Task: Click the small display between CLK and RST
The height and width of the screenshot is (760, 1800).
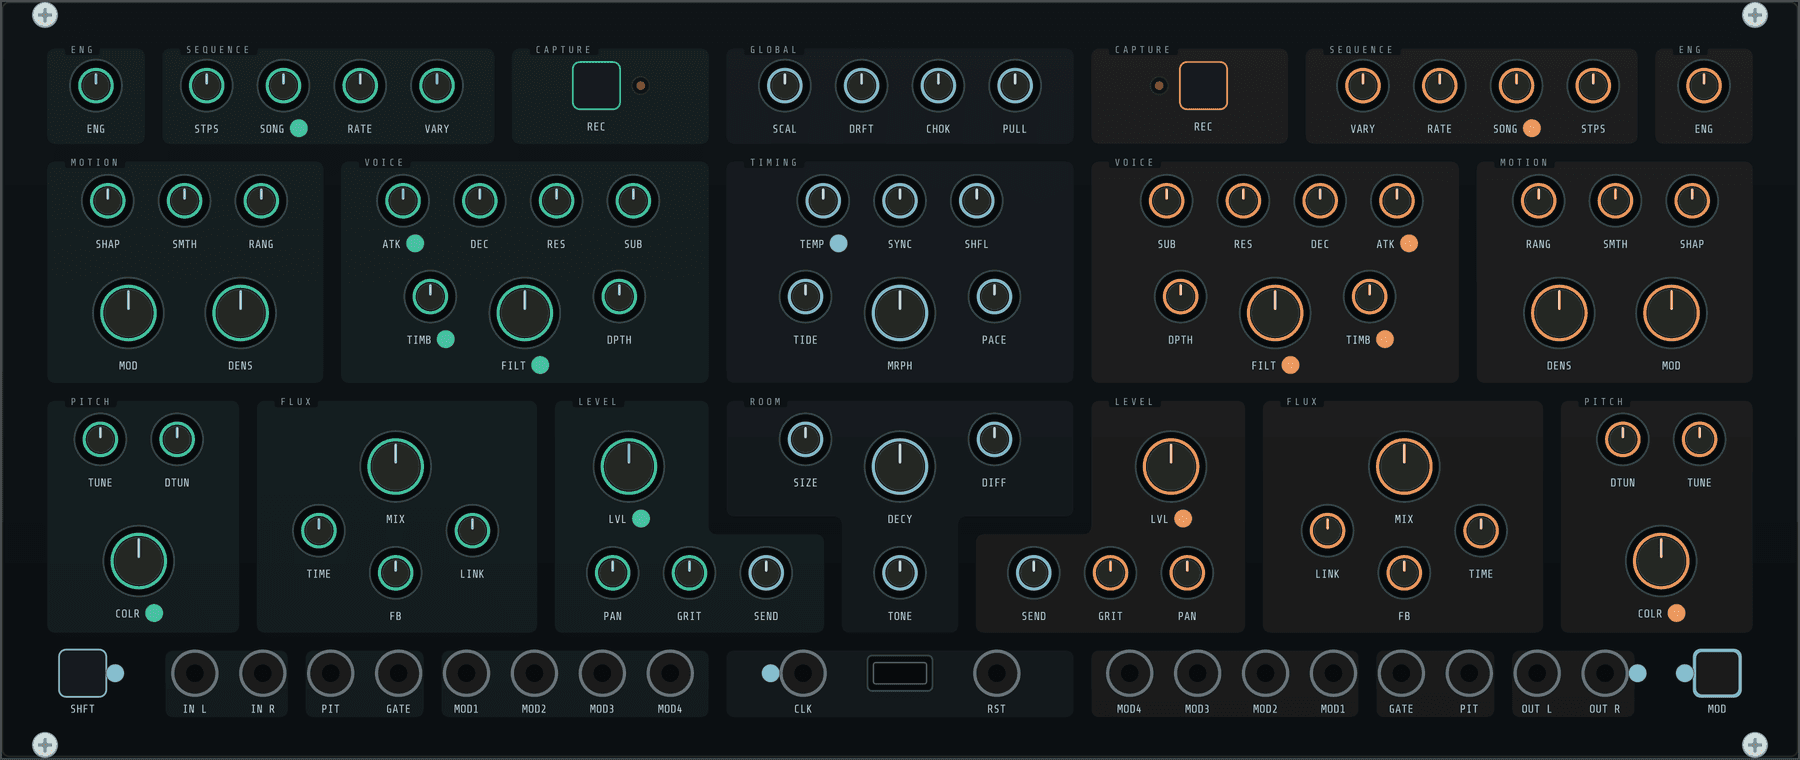Action: tap(900, 674)
